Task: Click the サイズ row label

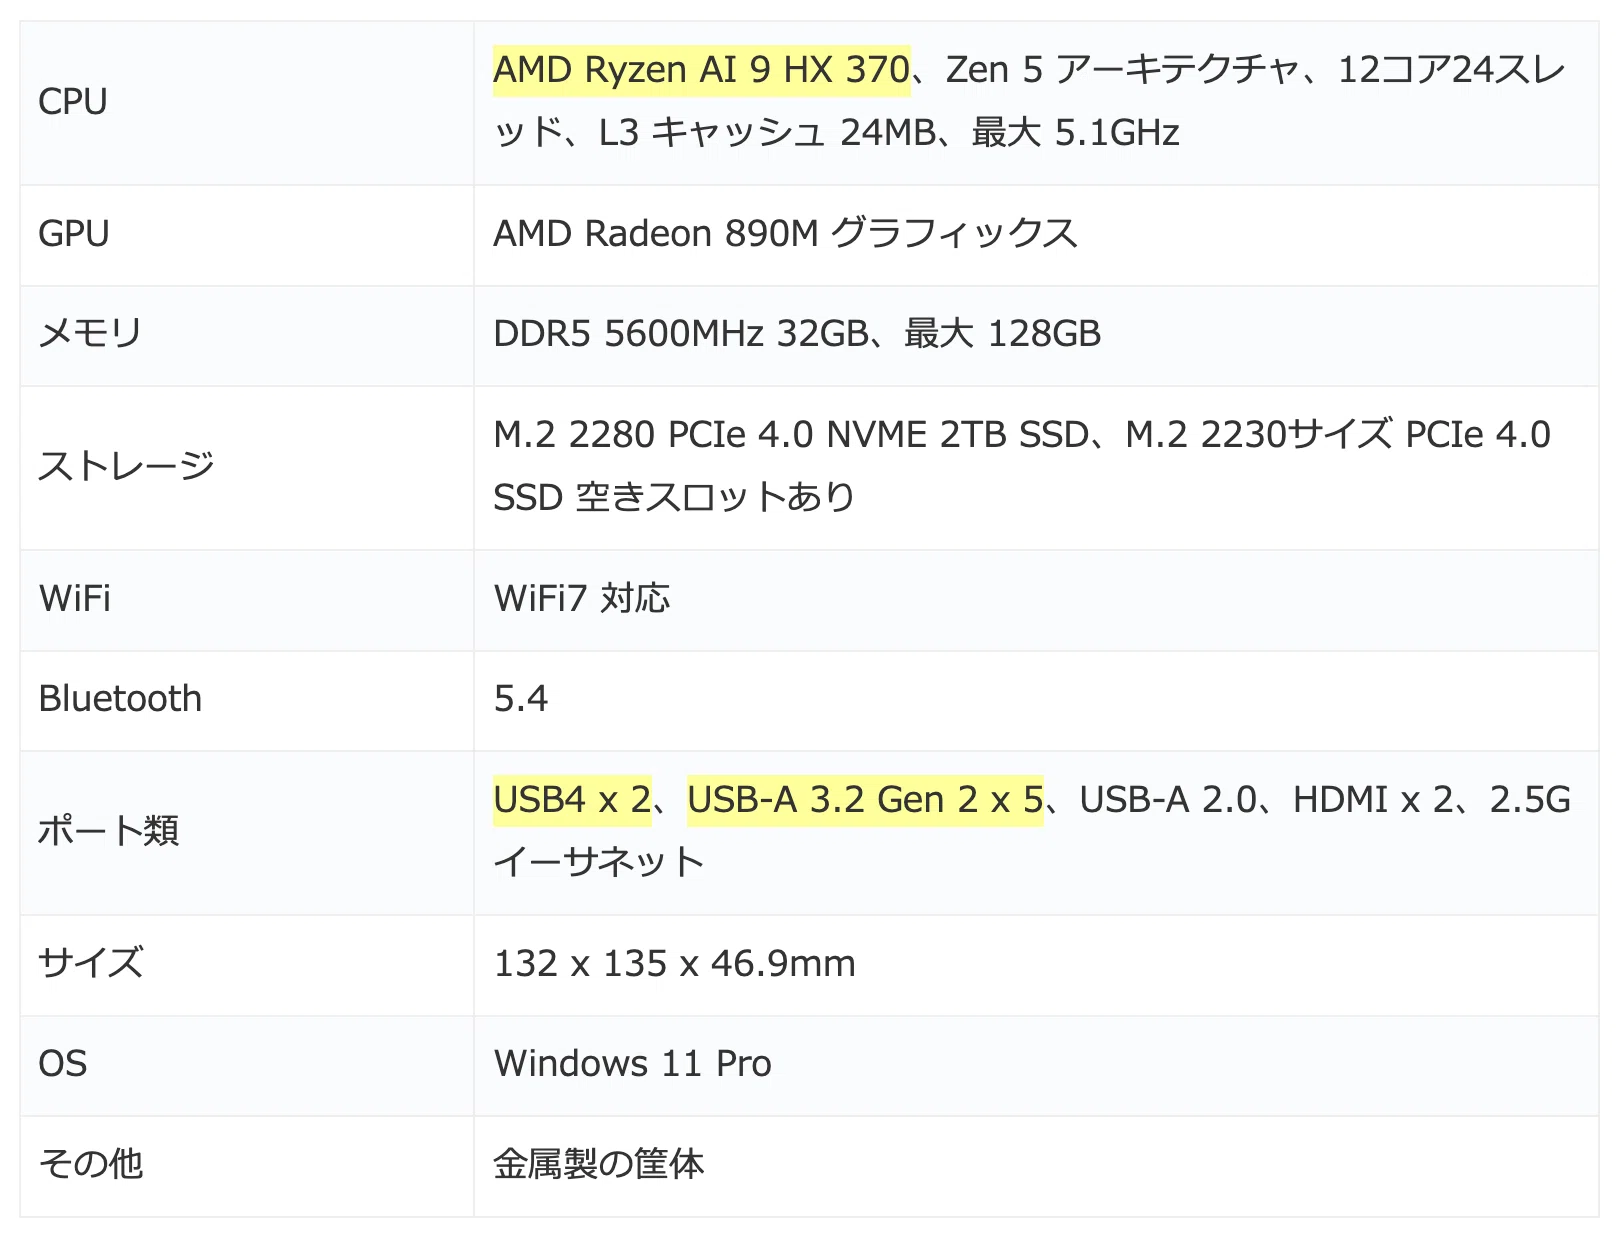Action: point(91,962)
